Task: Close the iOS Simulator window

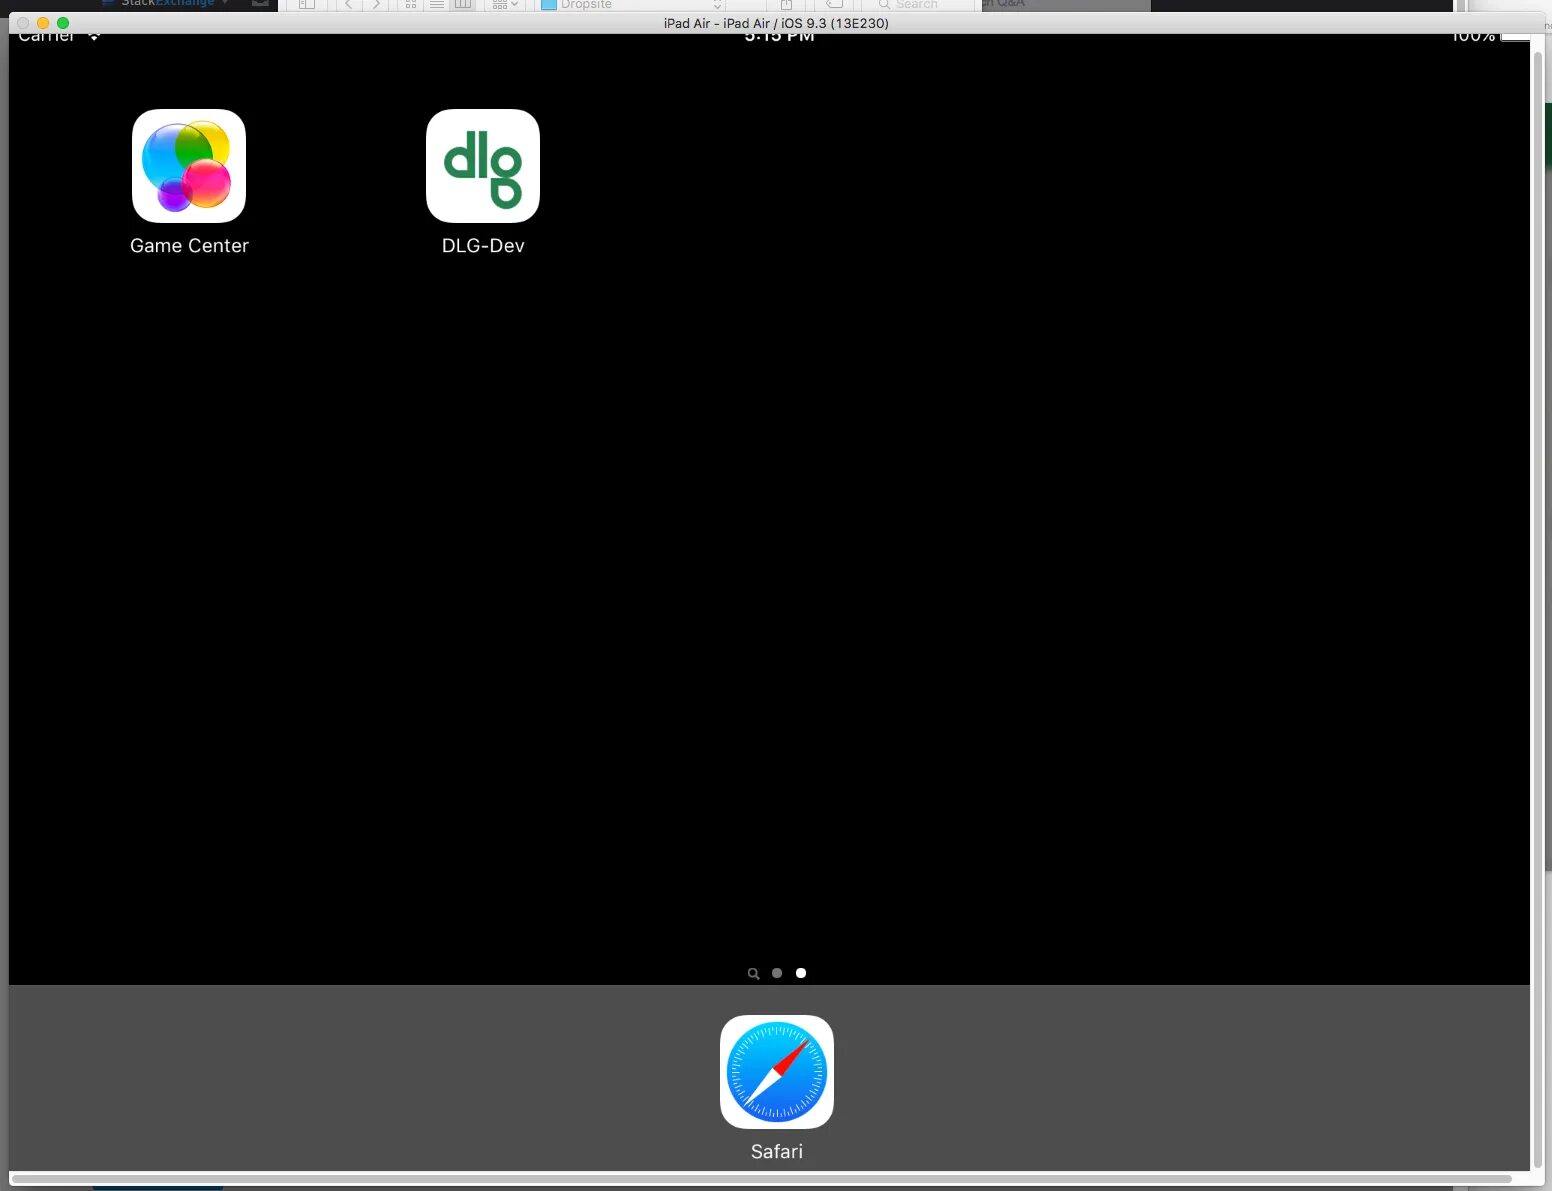Action: coord(23,23)
